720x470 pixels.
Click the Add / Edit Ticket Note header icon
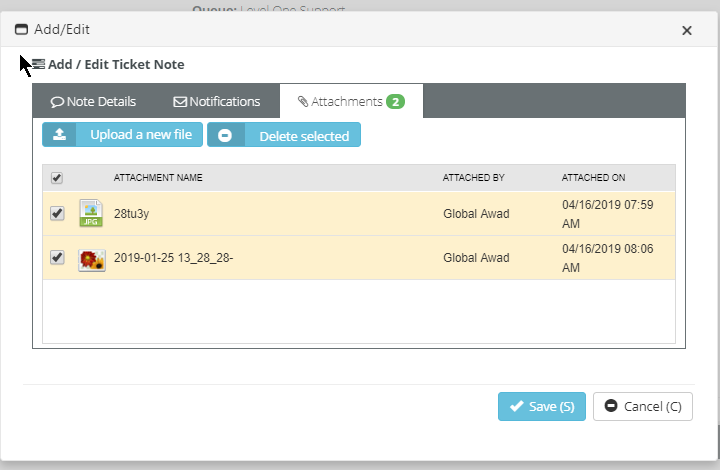tap(38, 64)
